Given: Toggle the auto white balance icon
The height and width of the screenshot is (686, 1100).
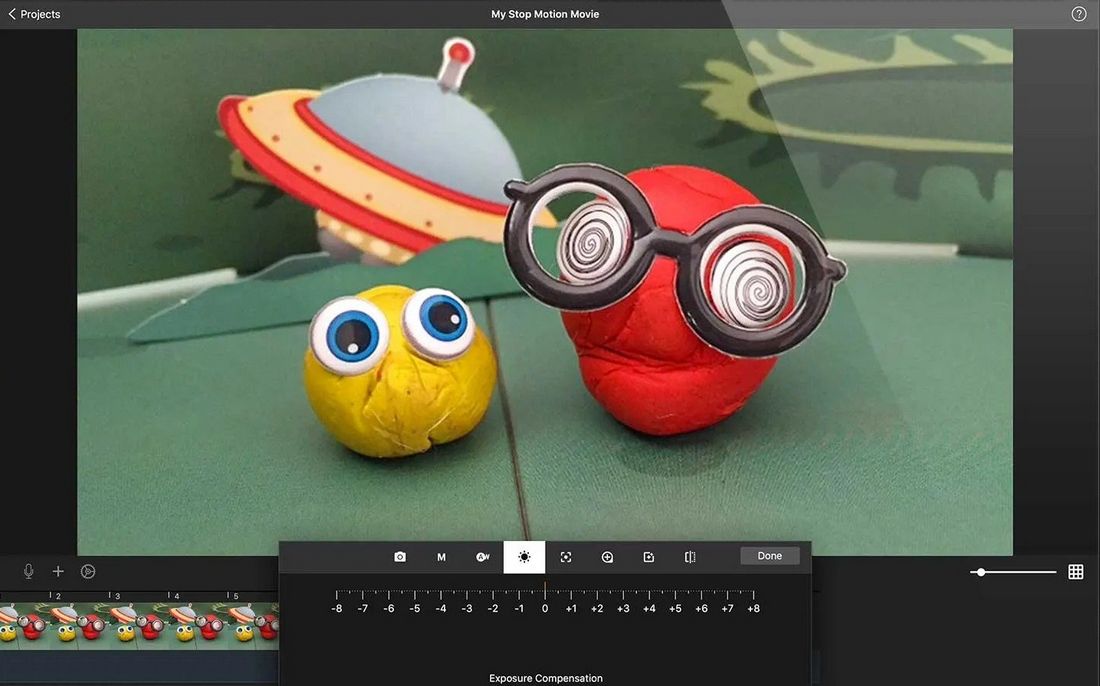Looking at the screenshot, I should [483, 557].
